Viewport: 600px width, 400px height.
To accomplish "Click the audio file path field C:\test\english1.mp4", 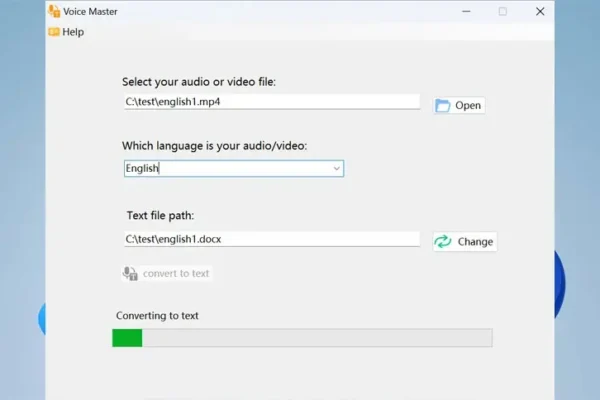I will tap(272, 102).
